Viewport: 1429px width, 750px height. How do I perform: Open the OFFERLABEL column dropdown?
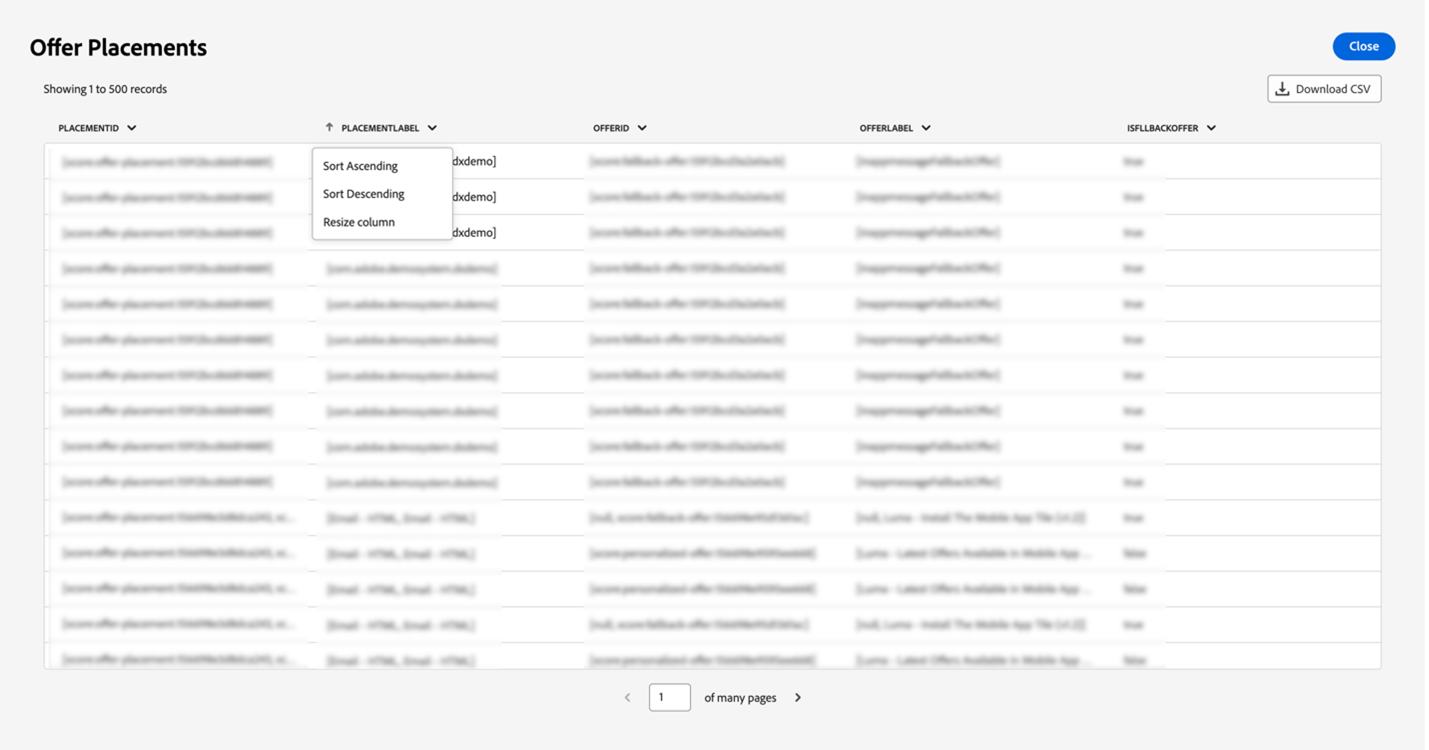point(927,127)
